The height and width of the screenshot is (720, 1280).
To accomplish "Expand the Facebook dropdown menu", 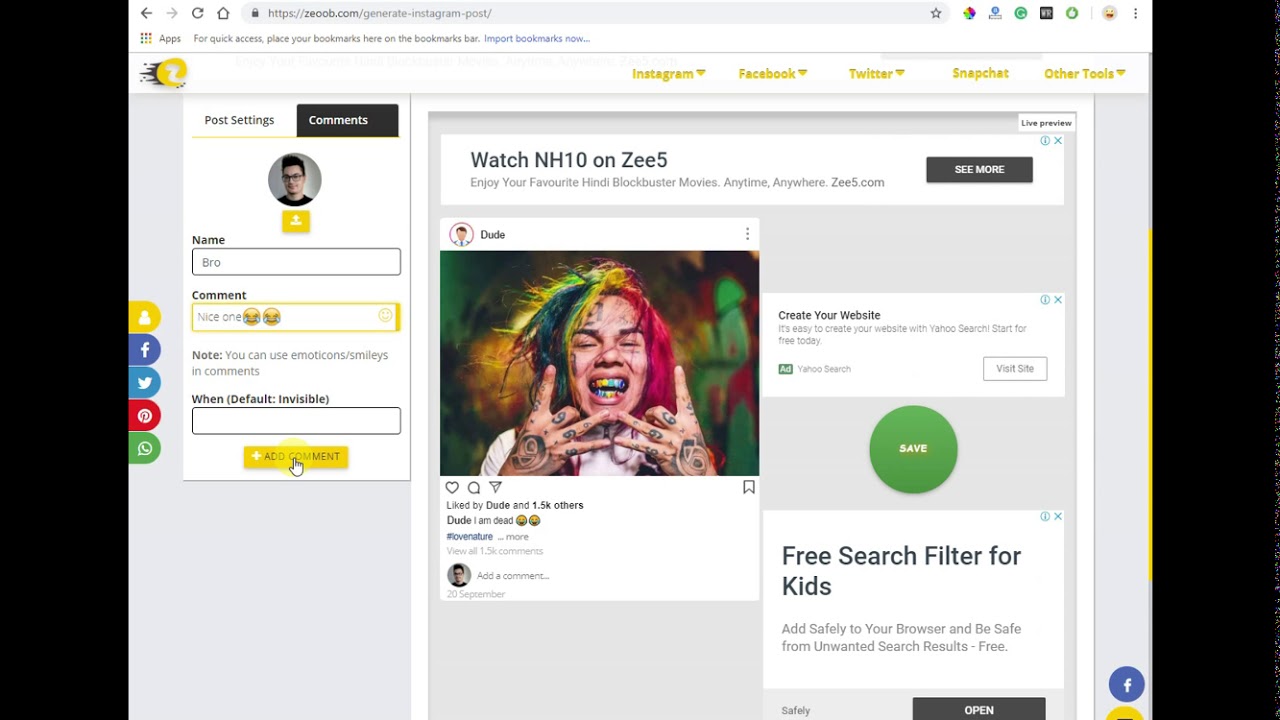I will 772,73.
